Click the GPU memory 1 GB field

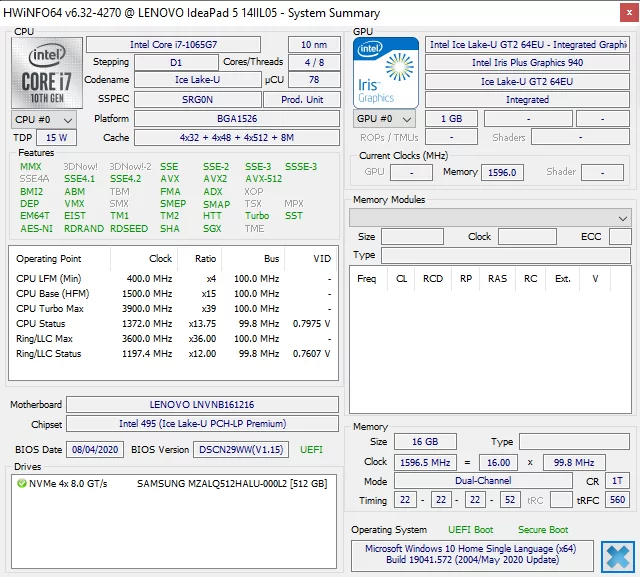point(451,119)
